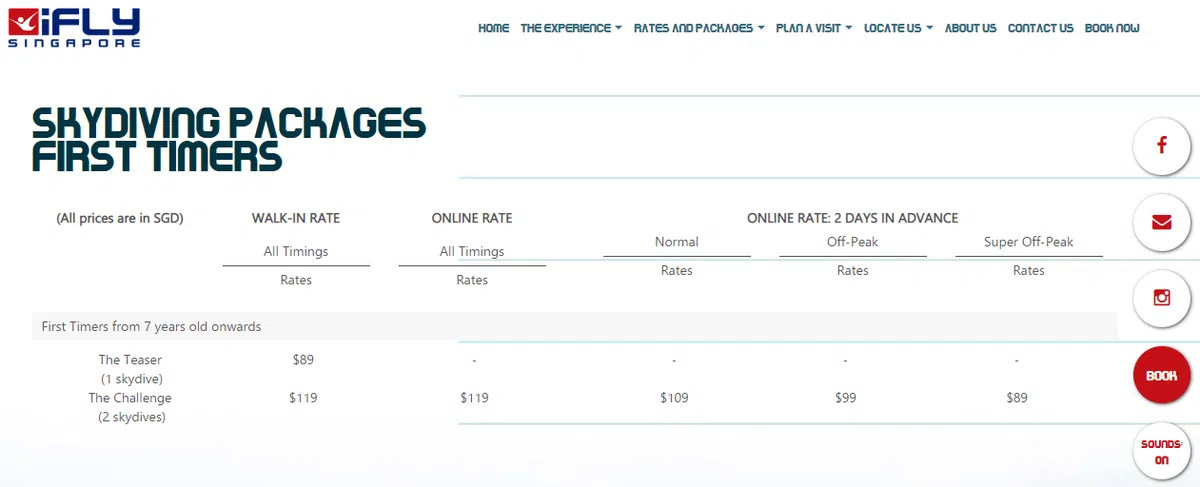Go to the Home menu item
This screenshot has height=487, width=1200.
point(493,28)
